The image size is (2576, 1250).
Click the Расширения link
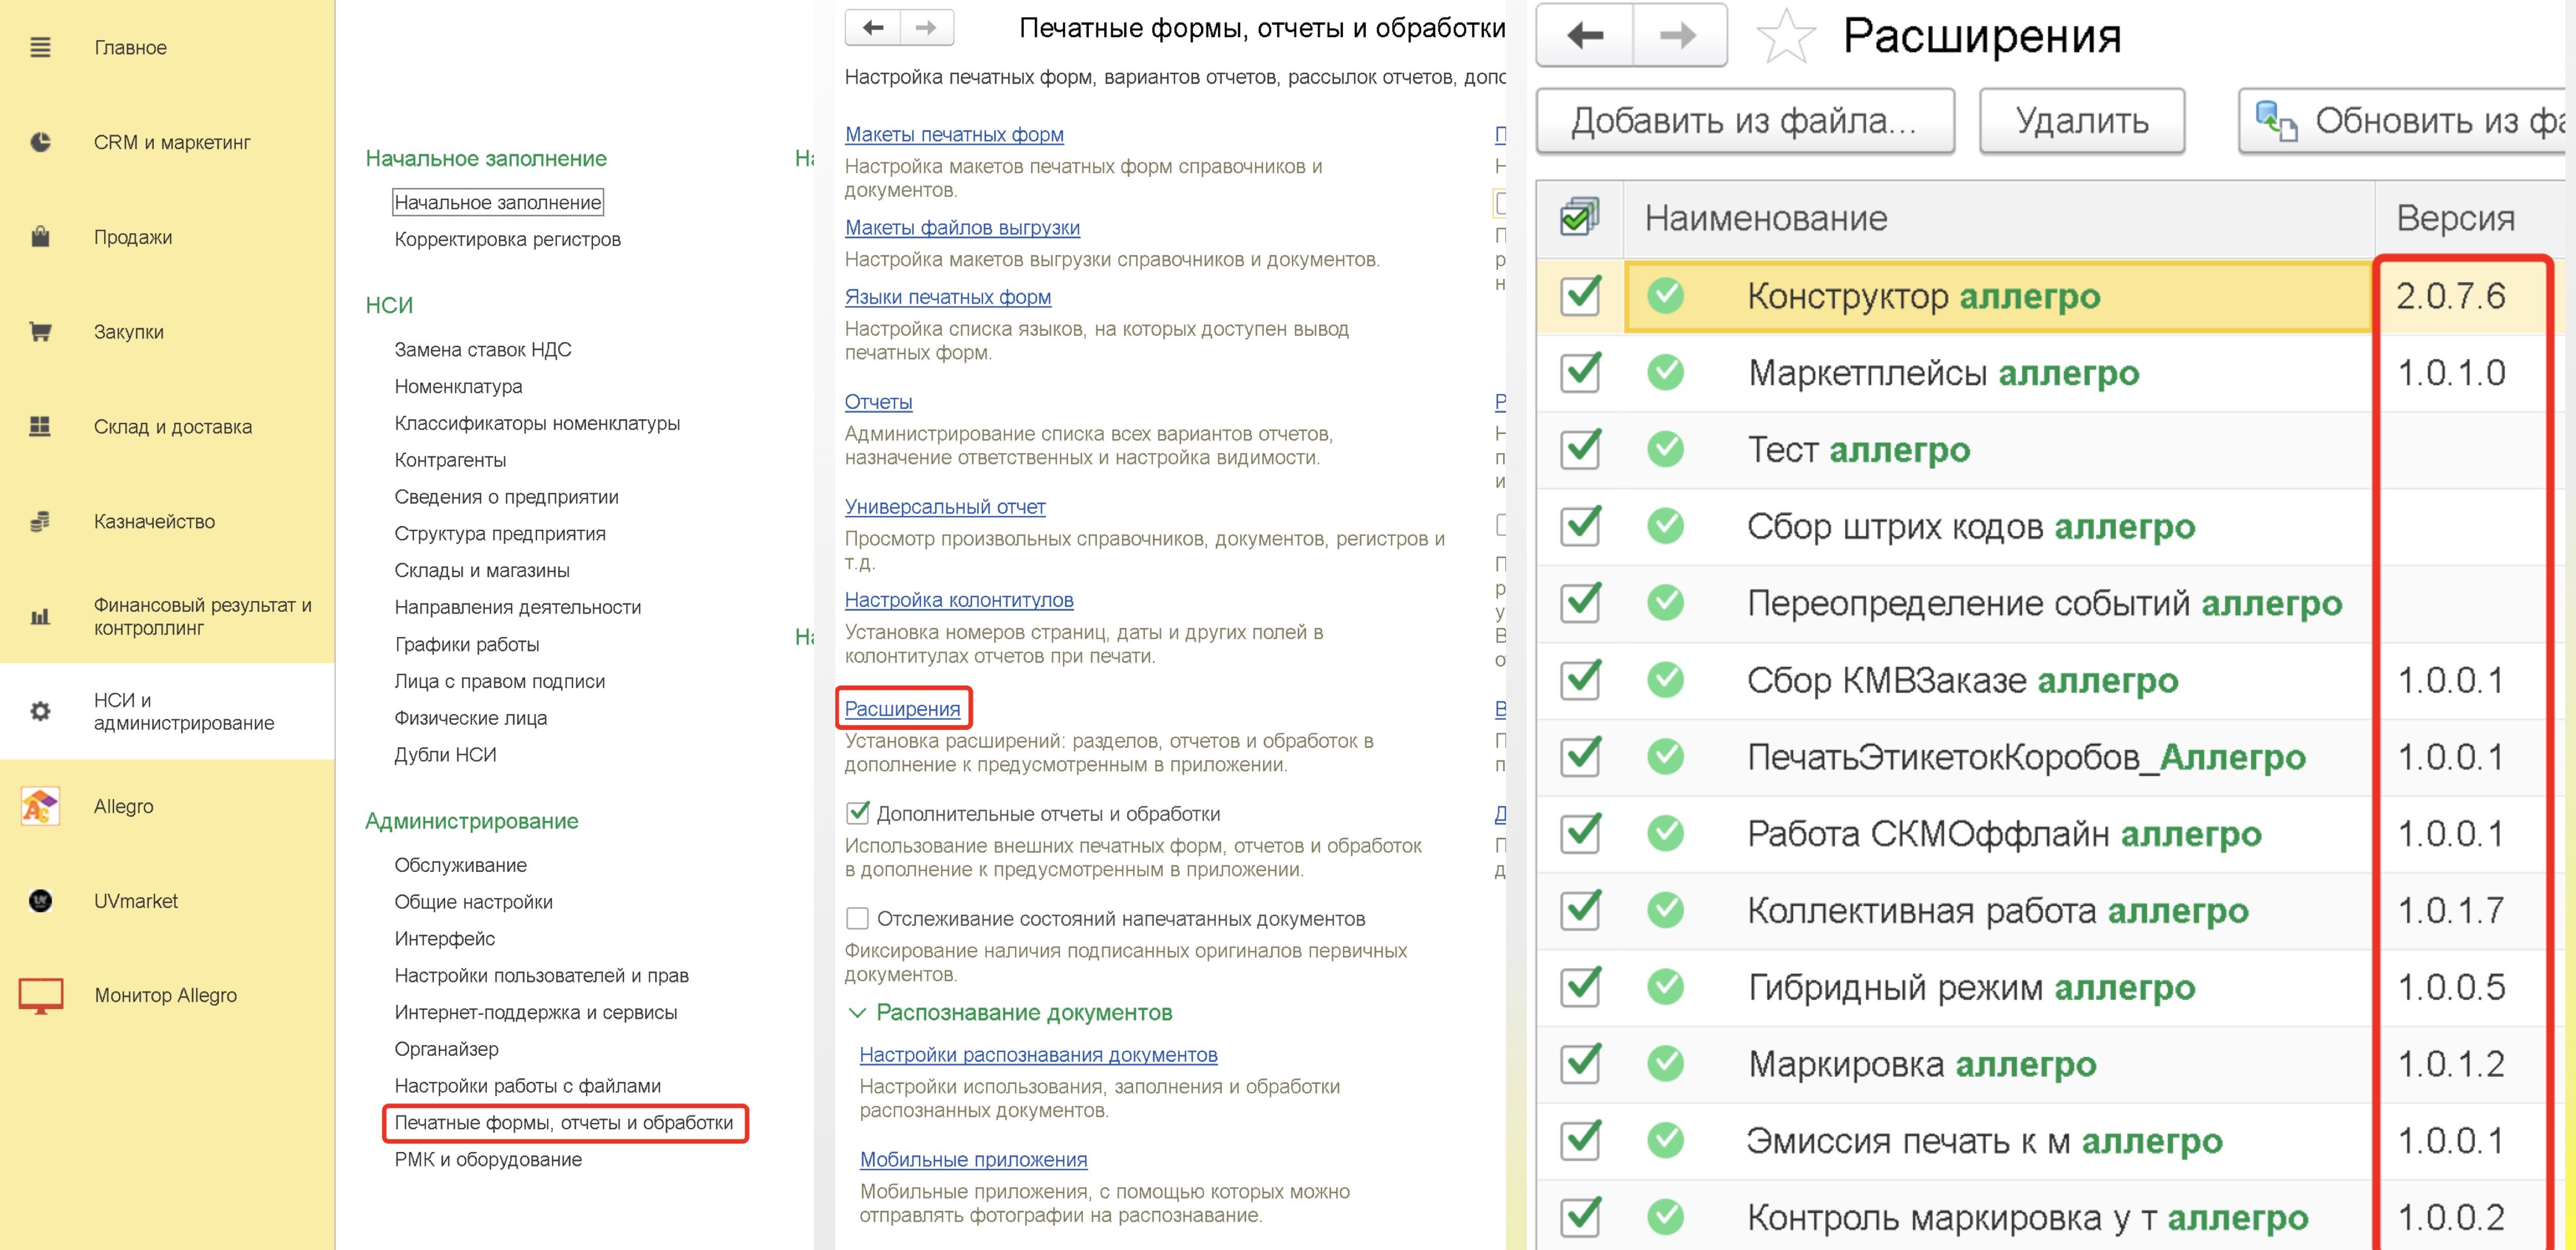[x=902, y=708]
